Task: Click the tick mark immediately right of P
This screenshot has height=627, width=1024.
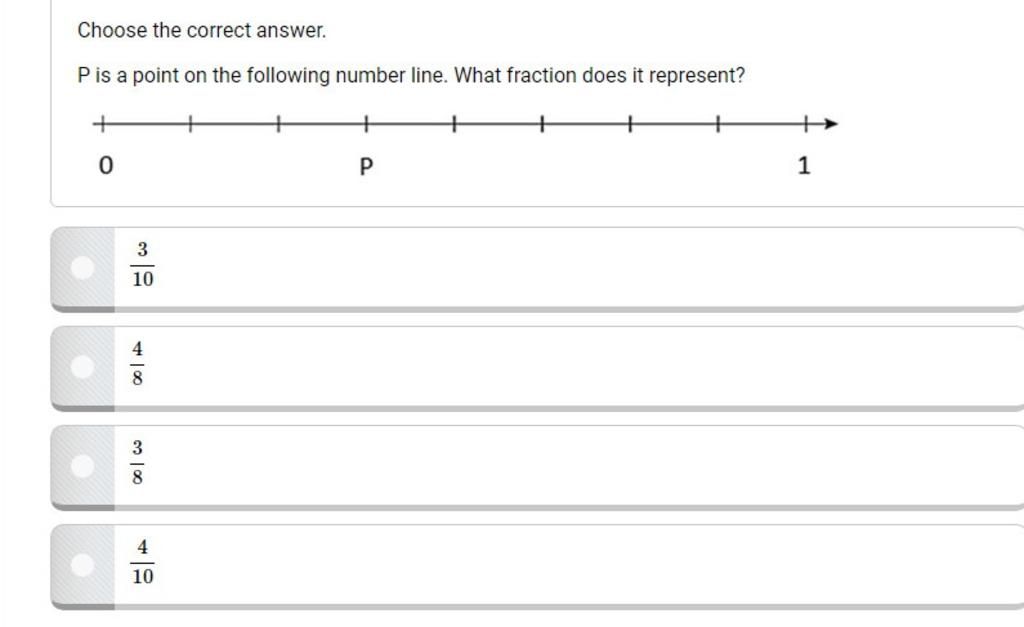Action: click(x=455, y=123)
